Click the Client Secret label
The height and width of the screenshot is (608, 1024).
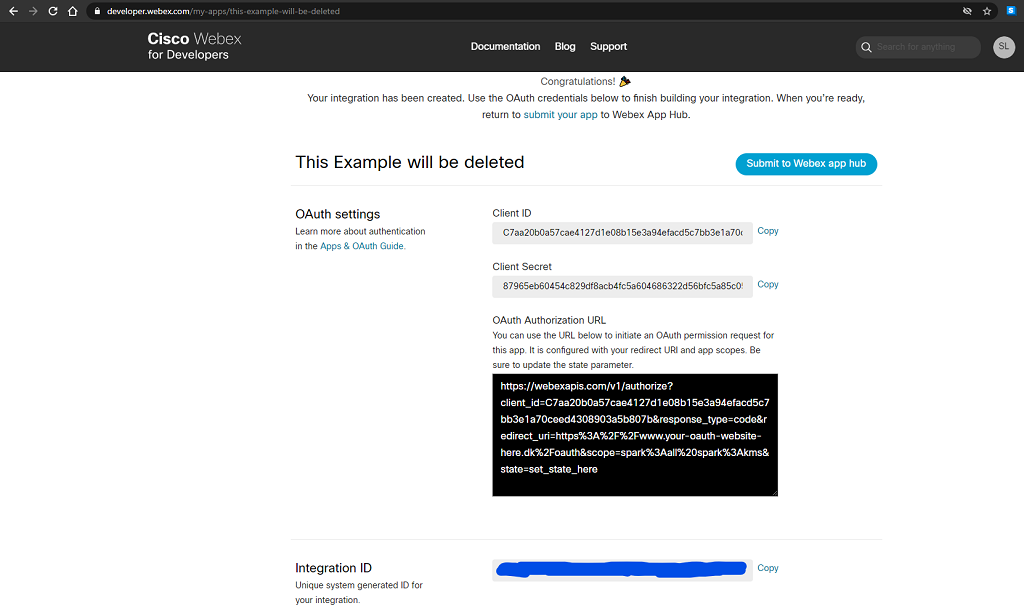[522, 266]
